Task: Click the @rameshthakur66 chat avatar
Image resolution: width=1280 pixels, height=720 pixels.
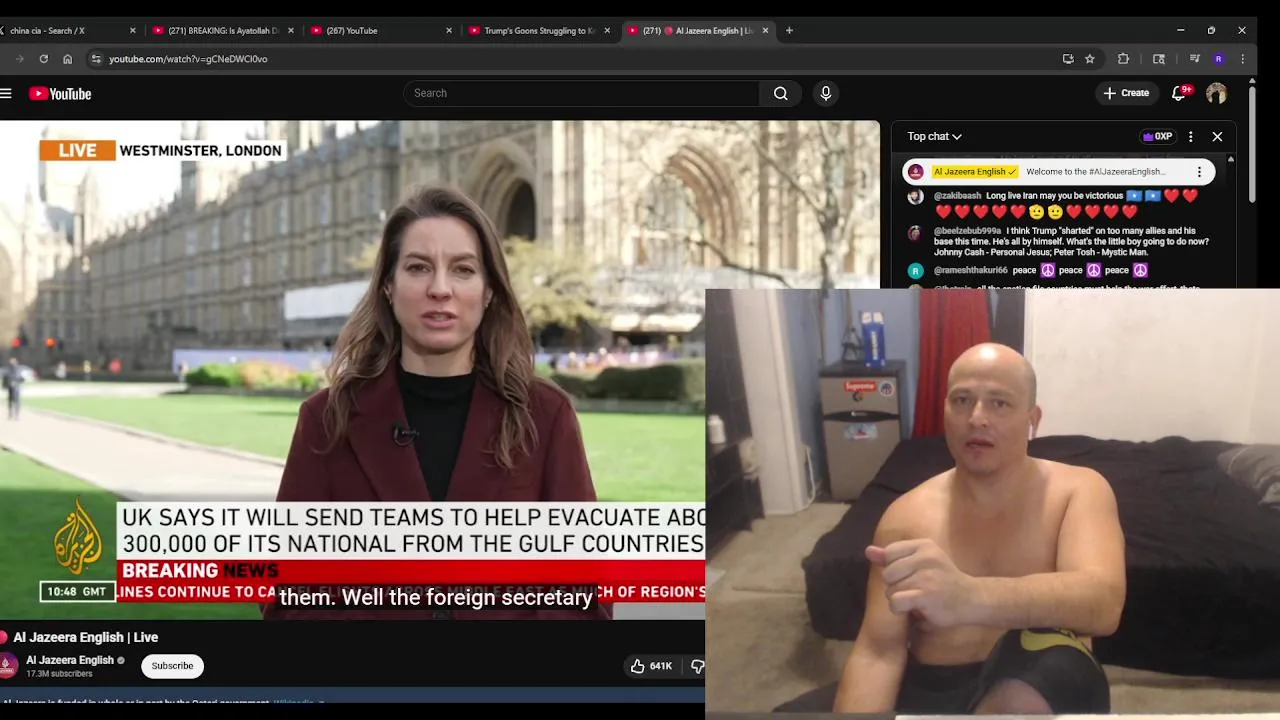Action: pyautogui.click(x=915, y=270)
